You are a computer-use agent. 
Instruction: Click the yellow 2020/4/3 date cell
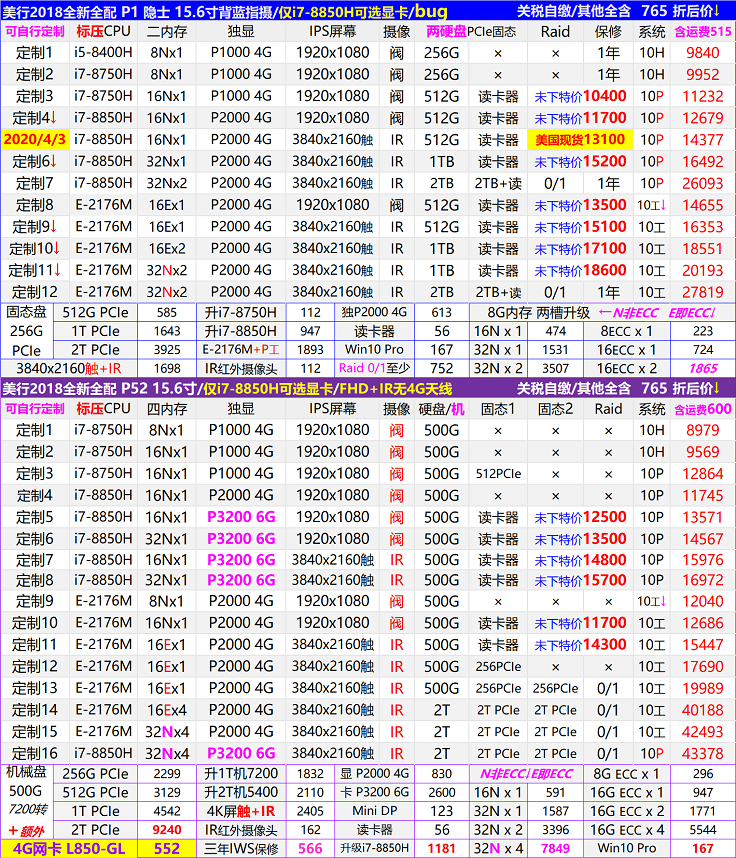[x=35, y=140]
